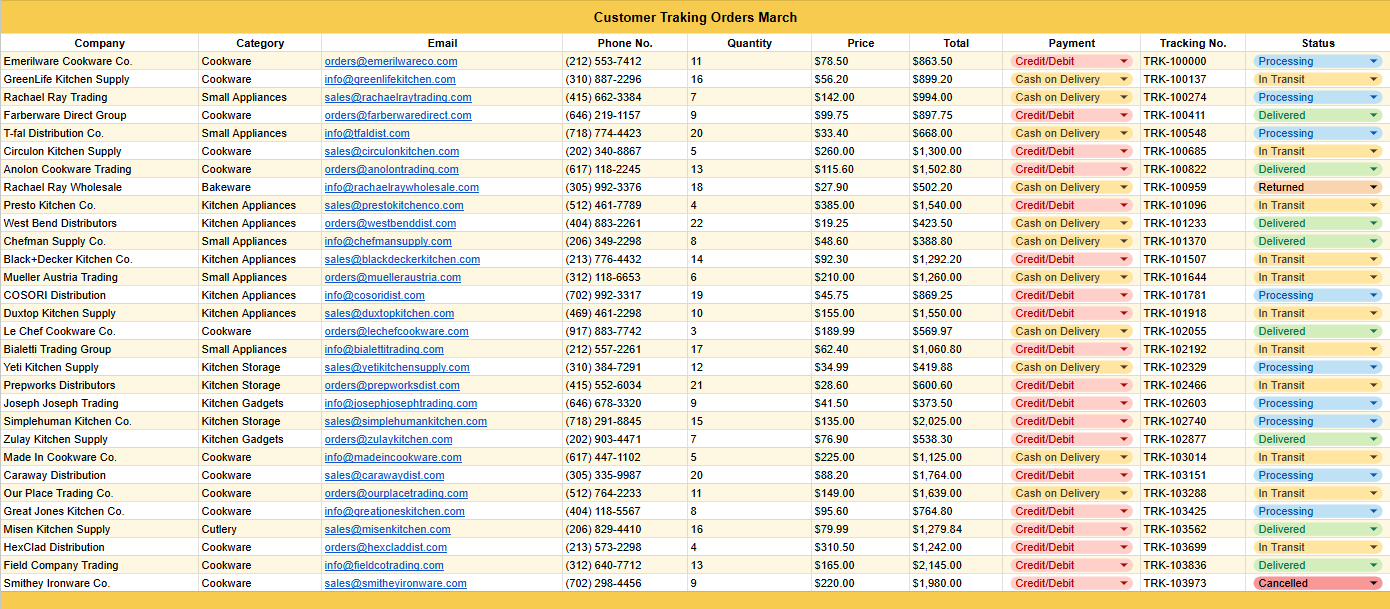Select the Tracking No. column header
The width and height of the screenshot is (1390, 609).
tap(1193, 43)
